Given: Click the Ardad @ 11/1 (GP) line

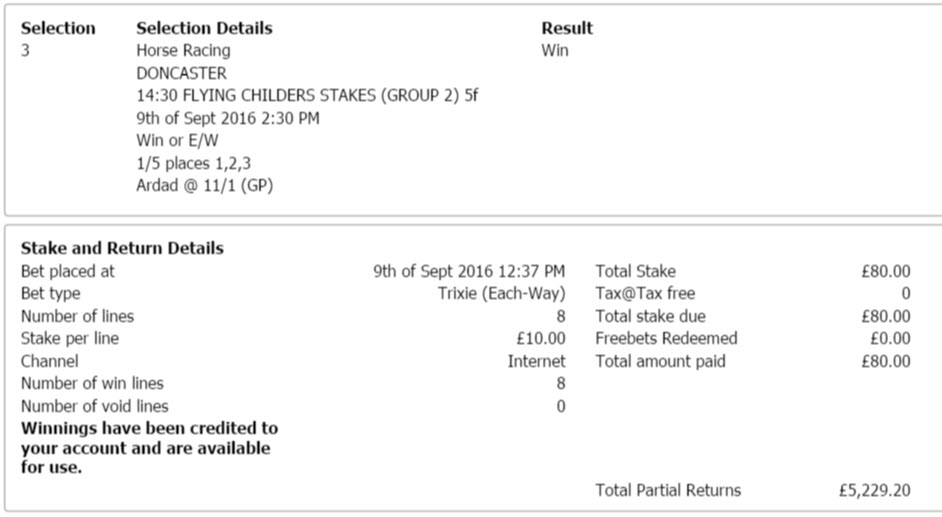Looking at the screenshot, I should tap(205, 186).
